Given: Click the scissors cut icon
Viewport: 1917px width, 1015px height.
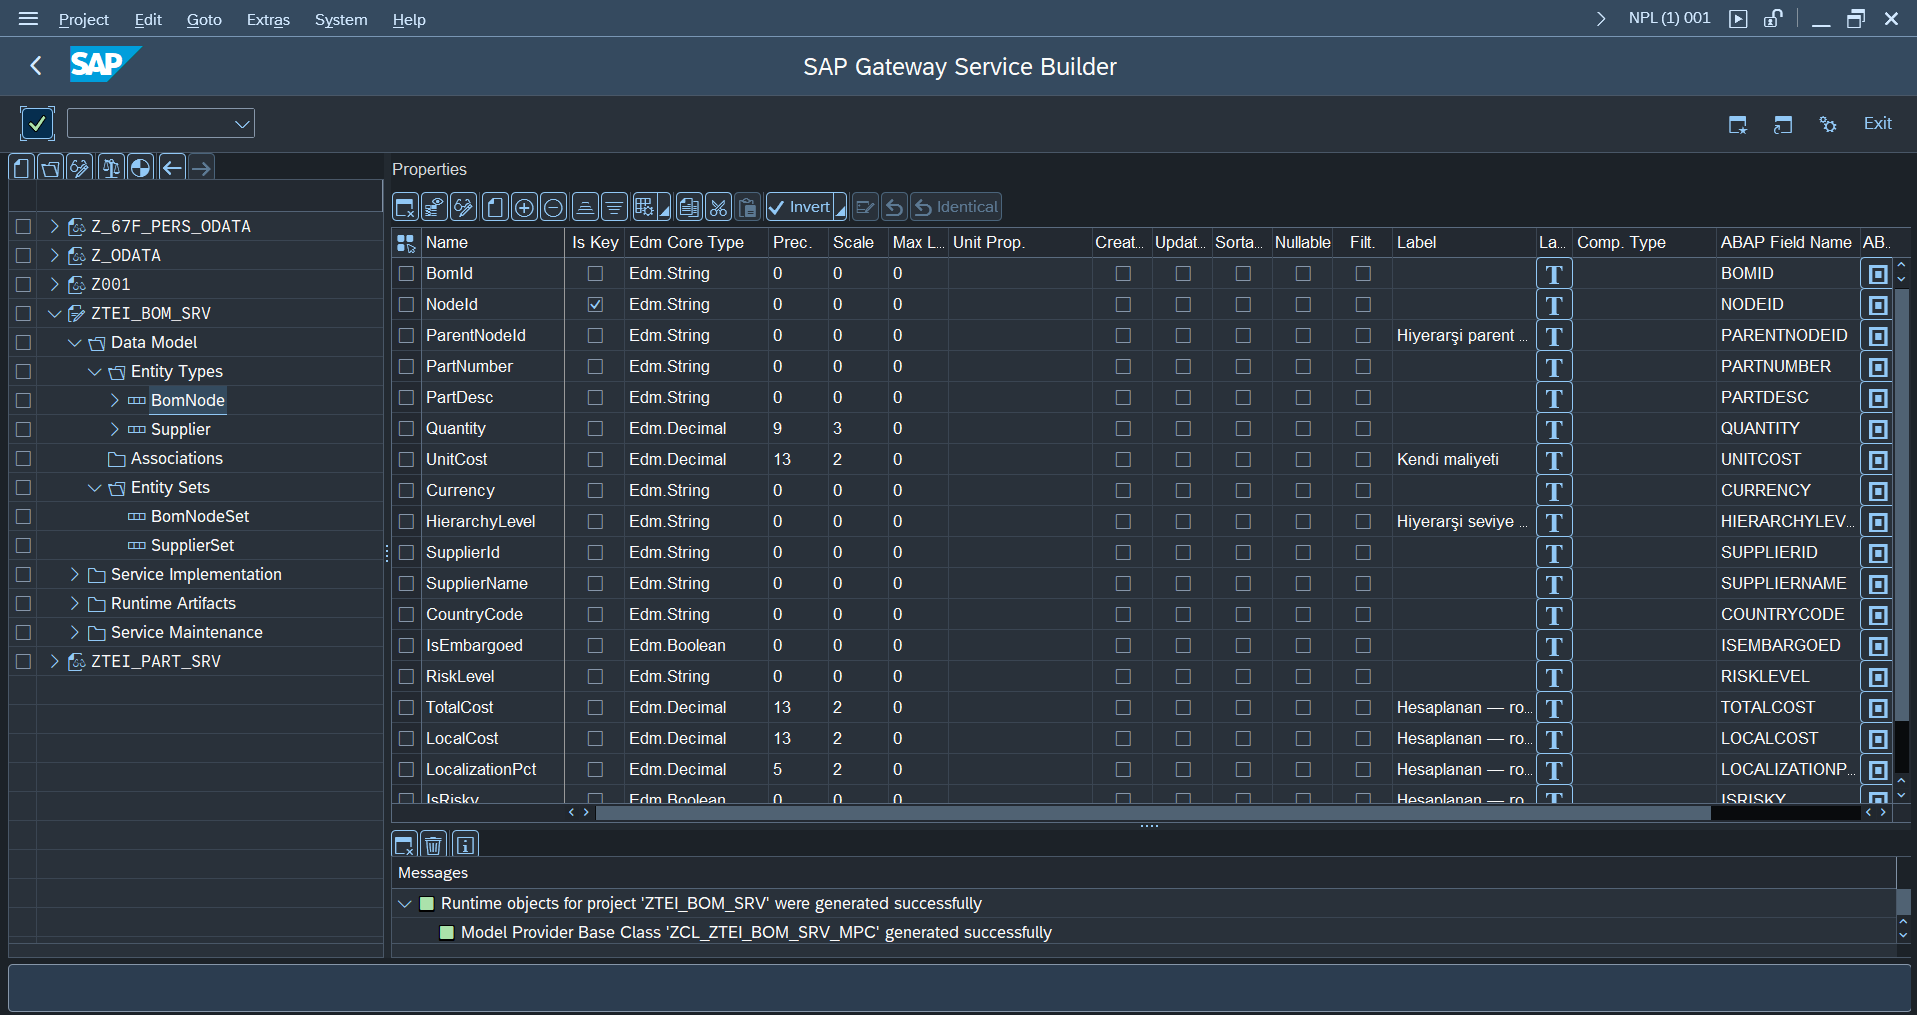Looking at the screenshot, I should pos(718,207).
